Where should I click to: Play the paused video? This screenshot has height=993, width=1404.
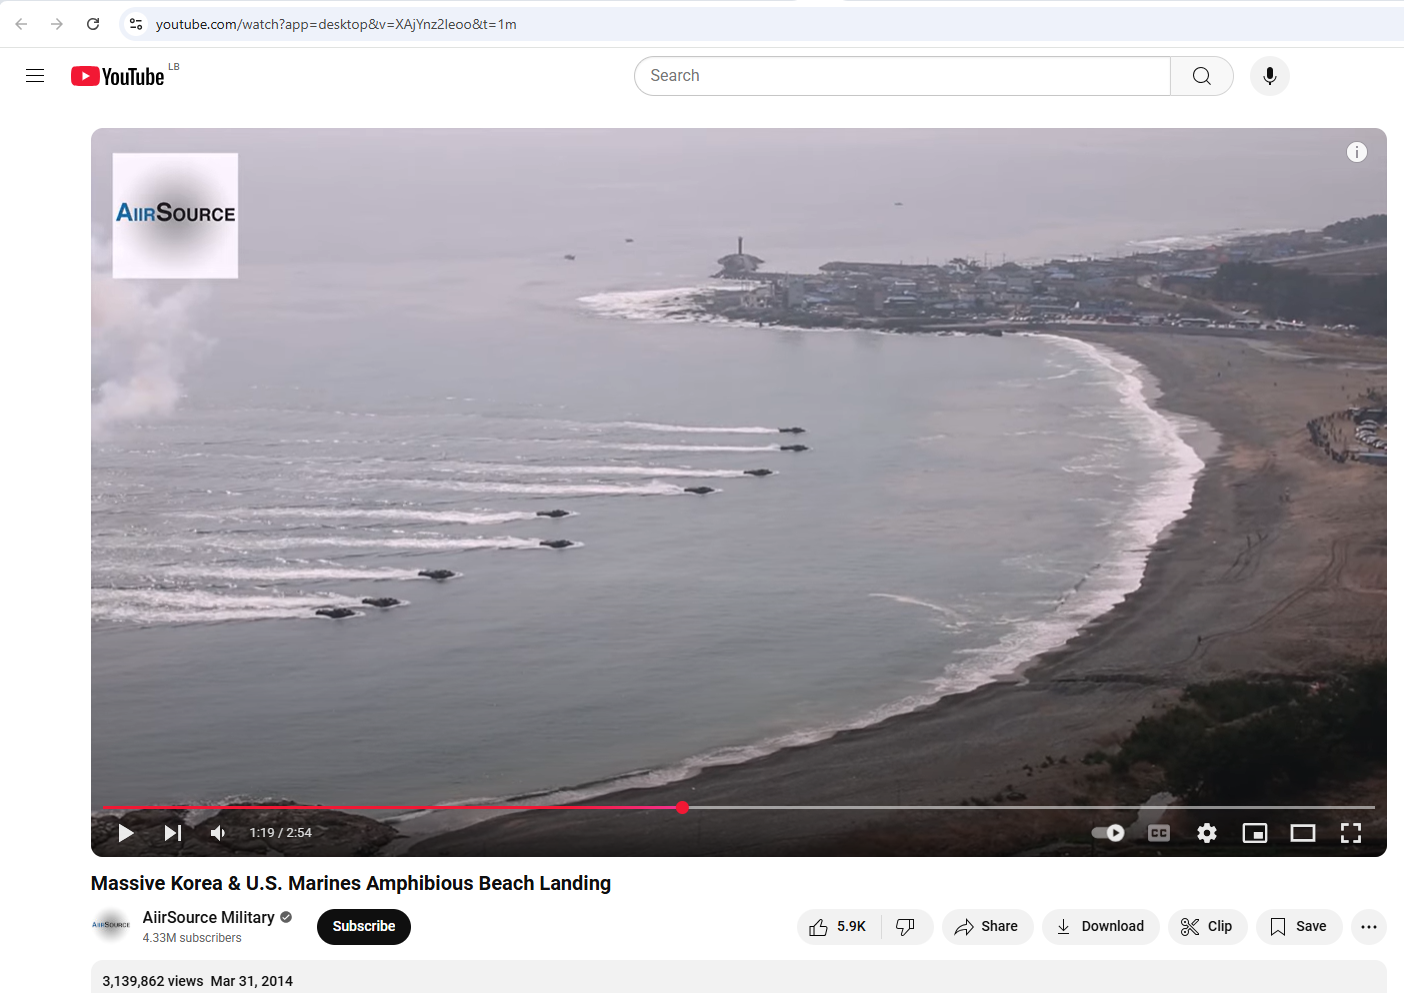[x=126, y=833]
